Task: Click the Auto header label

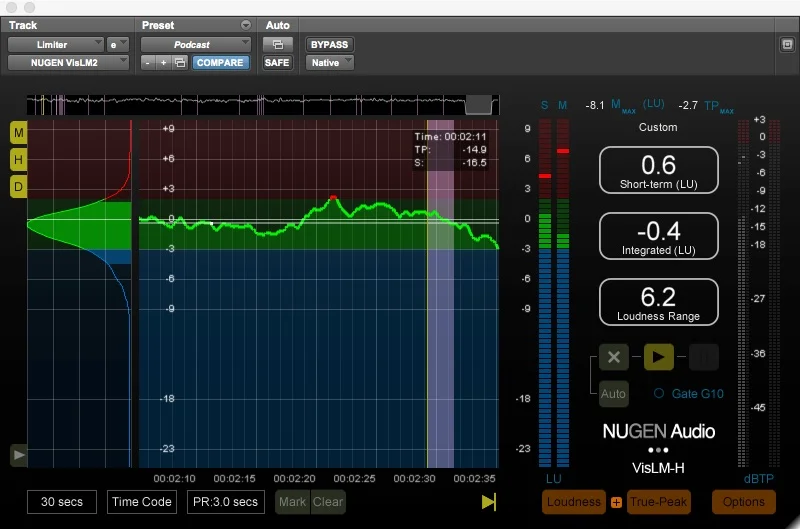Action: pyautogui.click(x=278, y=25)
